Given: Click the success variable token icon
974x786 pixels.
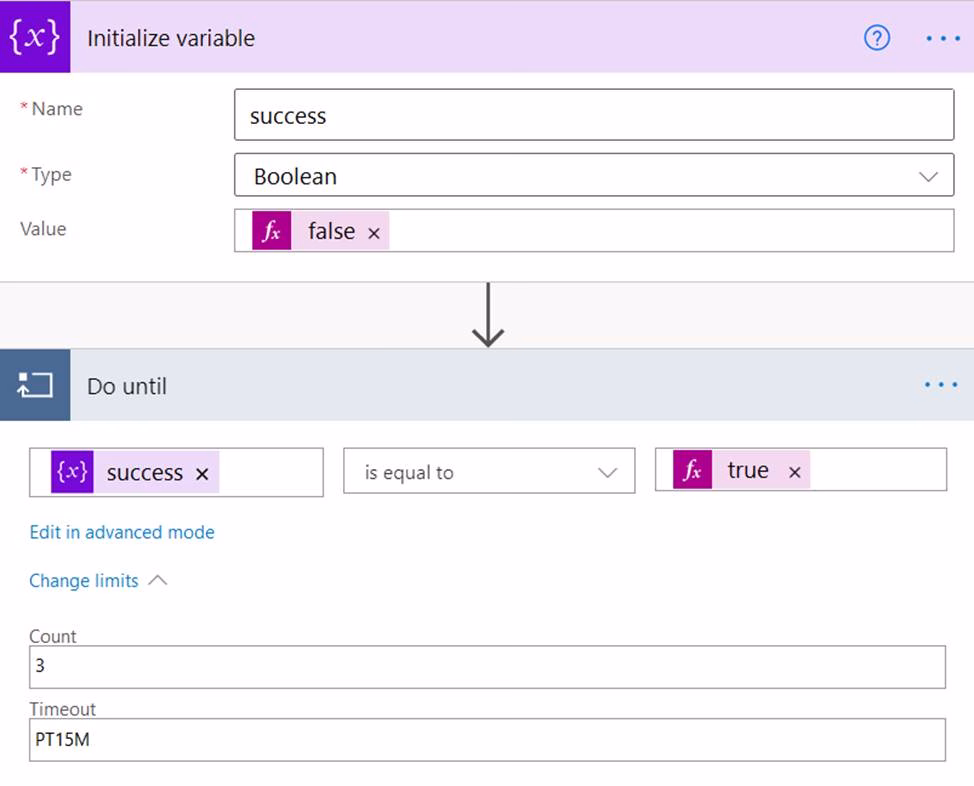Looking at the screenshot, I should point(72,472).
